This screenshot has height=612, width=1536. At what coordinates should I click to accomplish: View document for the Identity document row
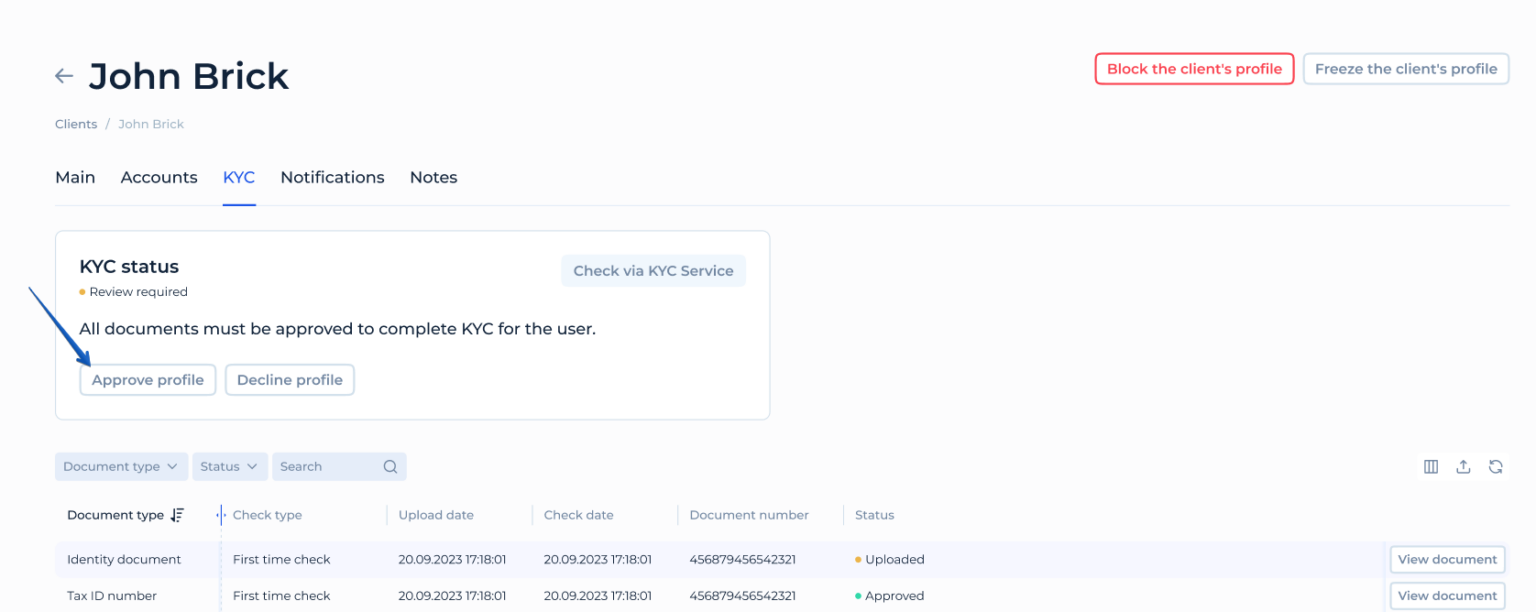point(1446,559)
